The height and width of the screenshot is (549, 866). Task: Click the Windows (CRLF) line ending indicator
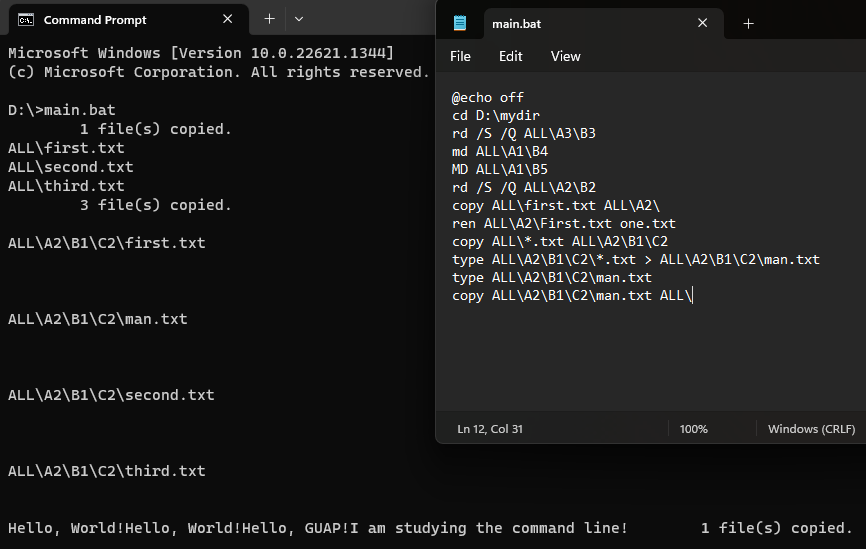pos(811,429)
